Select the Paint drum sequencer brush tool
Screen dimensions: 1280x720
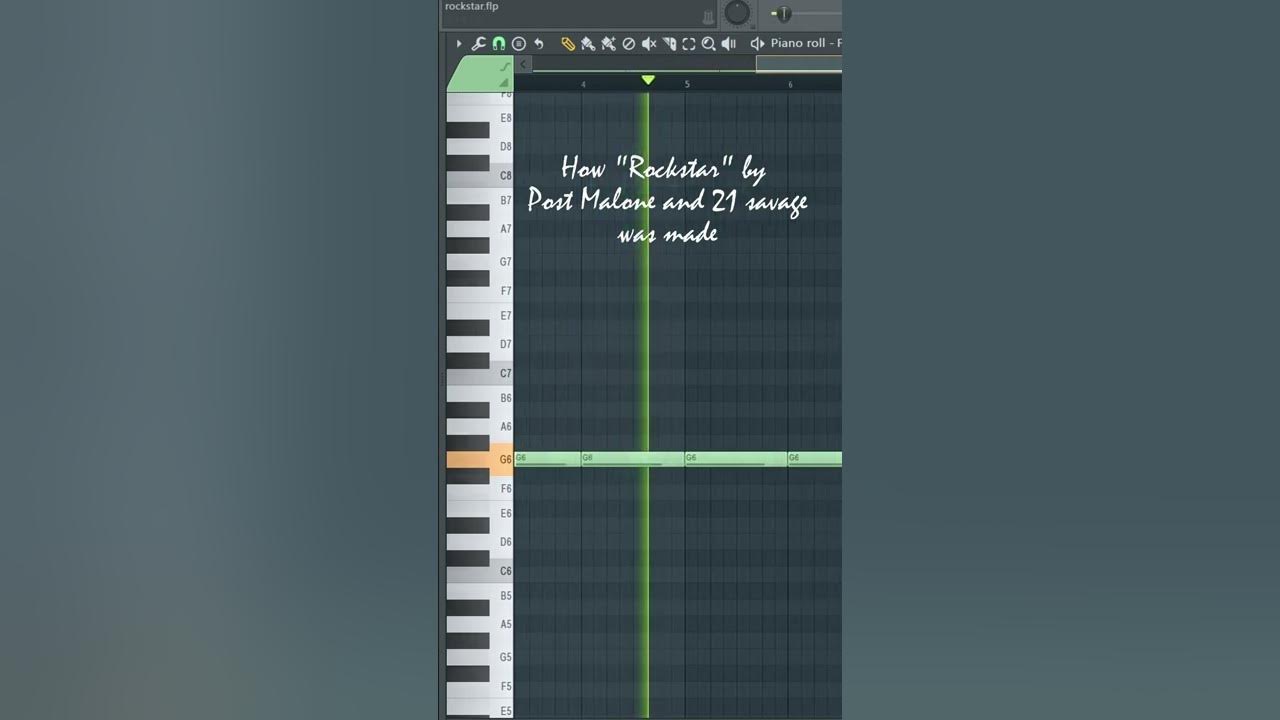pos(608,43)
